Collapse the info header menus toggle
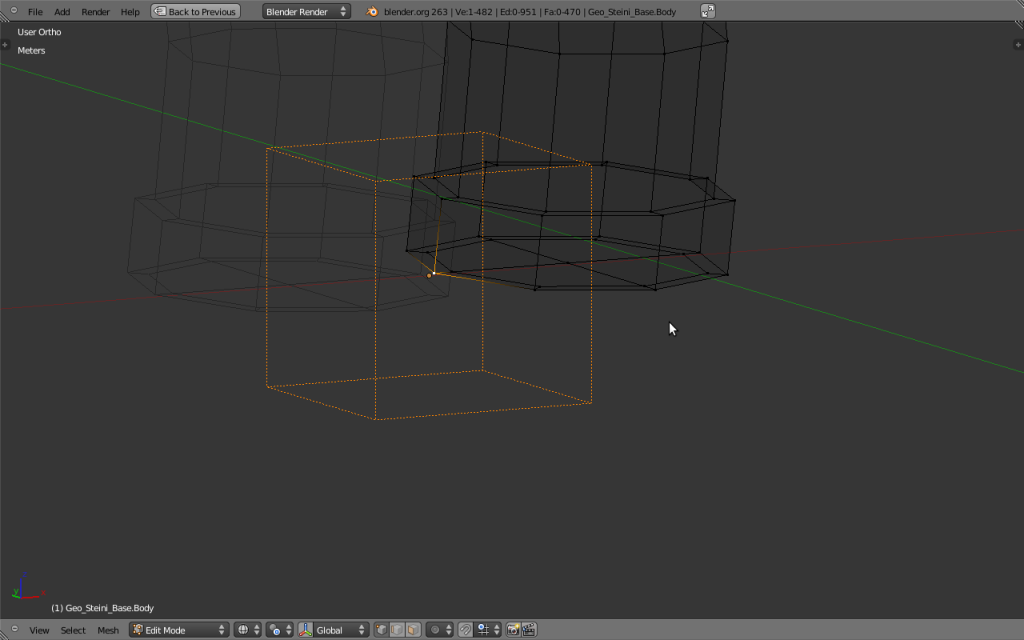The height and width of the screenshot is (640, 1024). (14, 10)
